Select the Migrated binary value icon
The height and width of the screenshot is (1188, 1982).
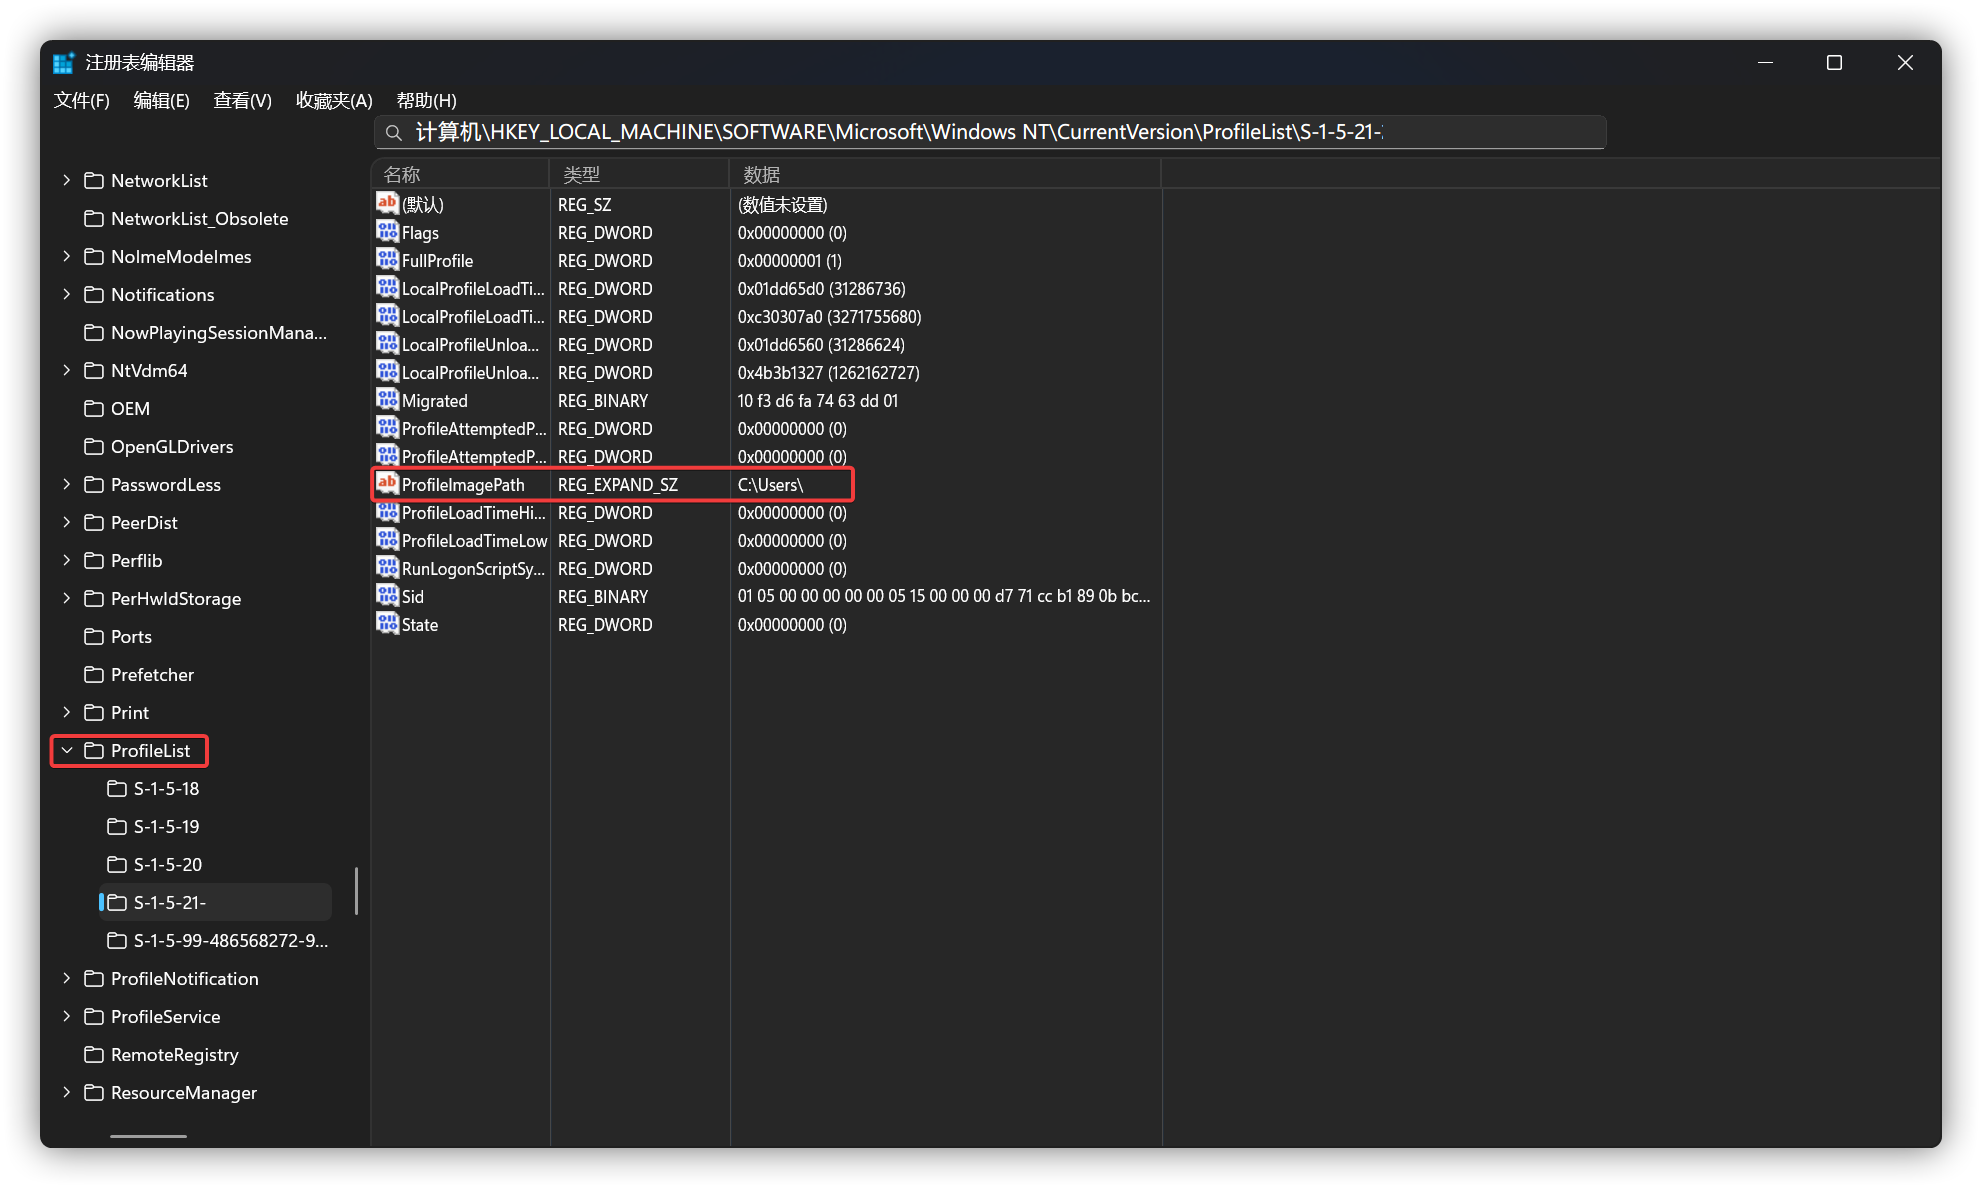click(387, 399)
